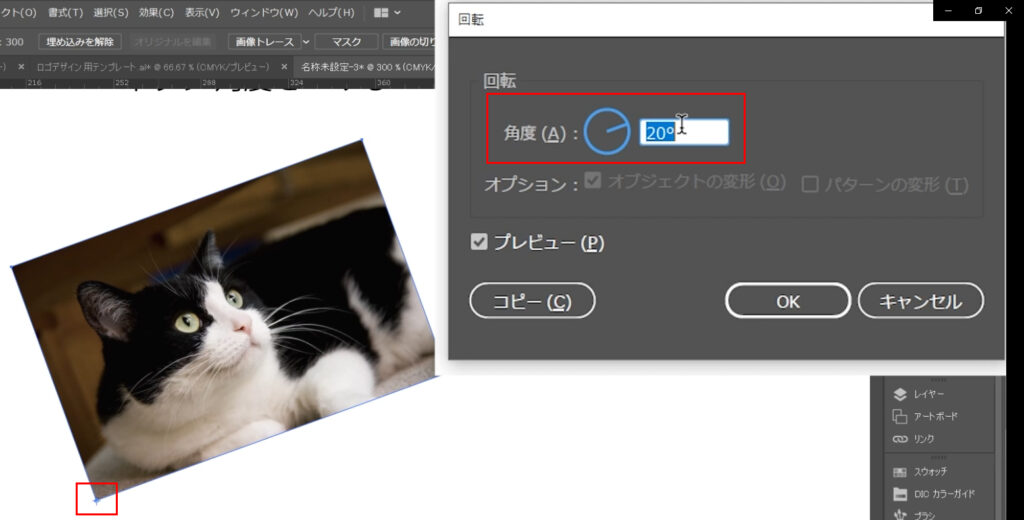Click the キャンセル button
This screenshot has height=520, width=1024.
921,301
